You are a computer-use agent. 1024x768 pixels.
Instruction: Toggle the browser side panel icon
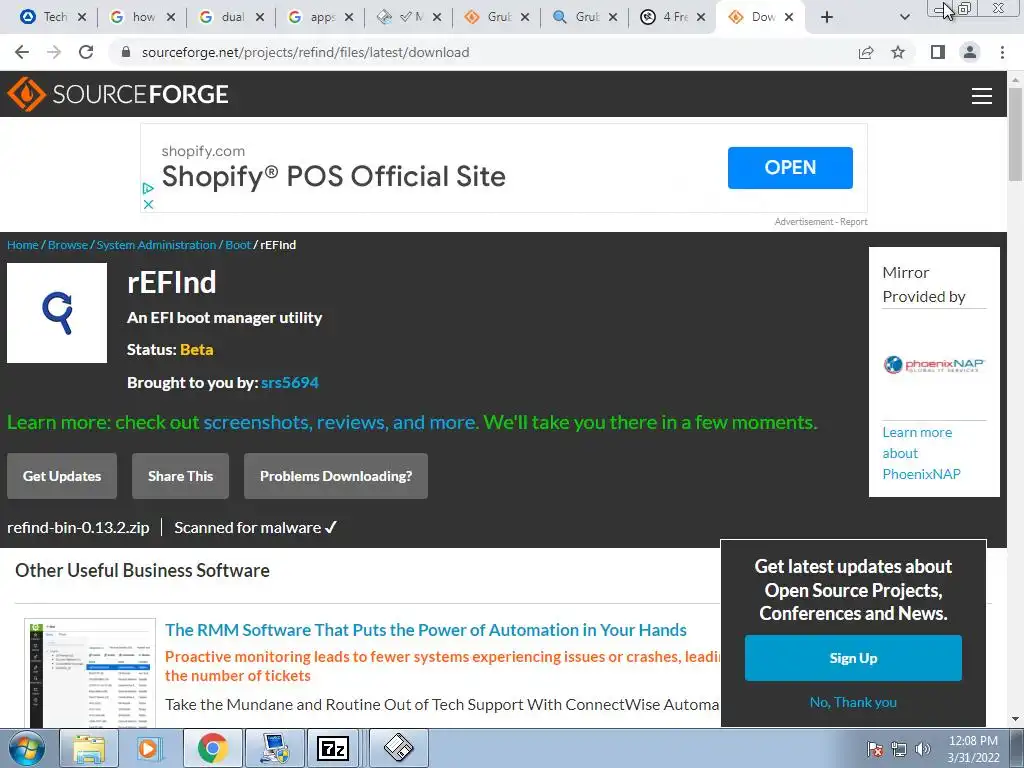click(x=938, y=52)
